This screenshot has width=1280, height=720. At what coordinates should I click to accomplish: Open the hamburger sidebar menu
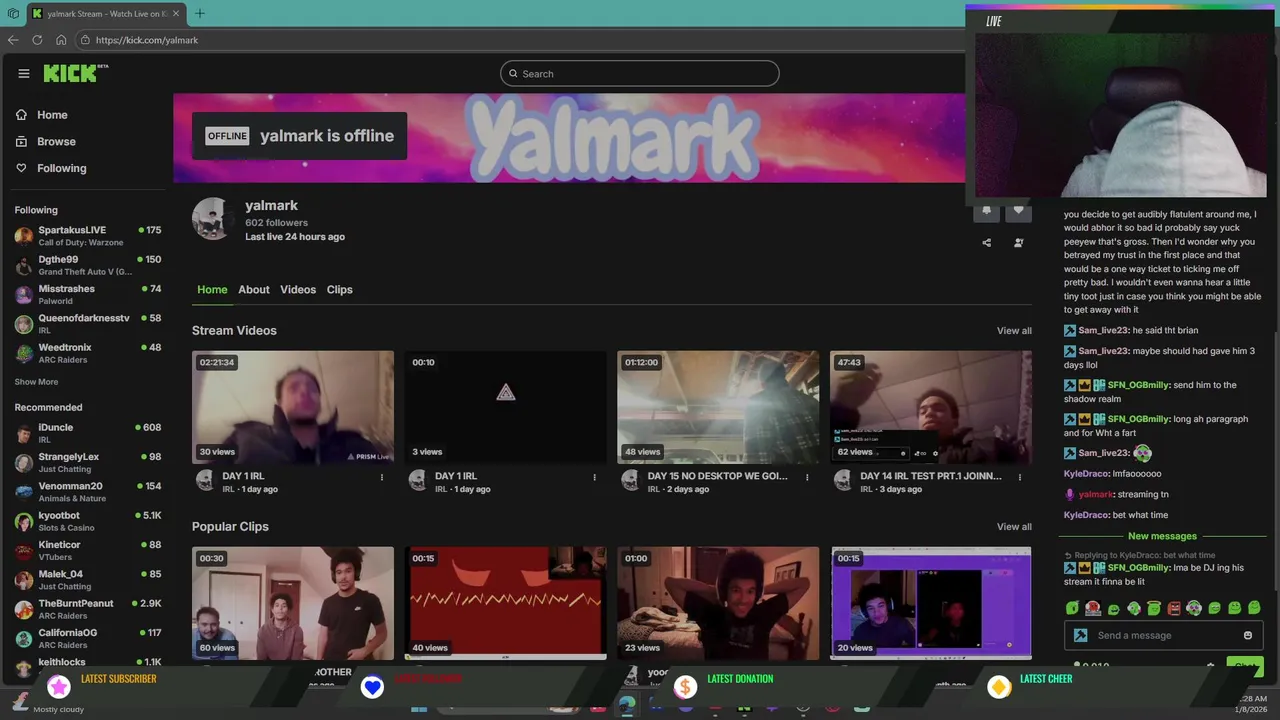pos(24,73)
